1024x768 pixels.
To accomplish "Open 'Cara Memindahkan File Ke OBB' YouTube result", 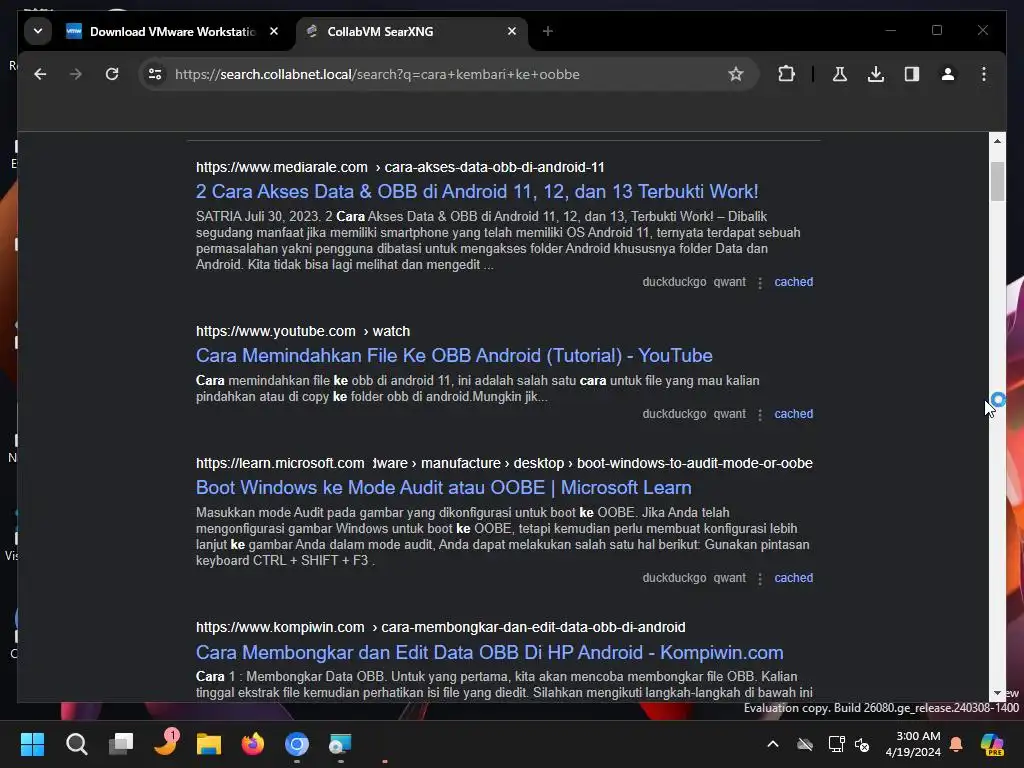I will [x=454, y=355].
